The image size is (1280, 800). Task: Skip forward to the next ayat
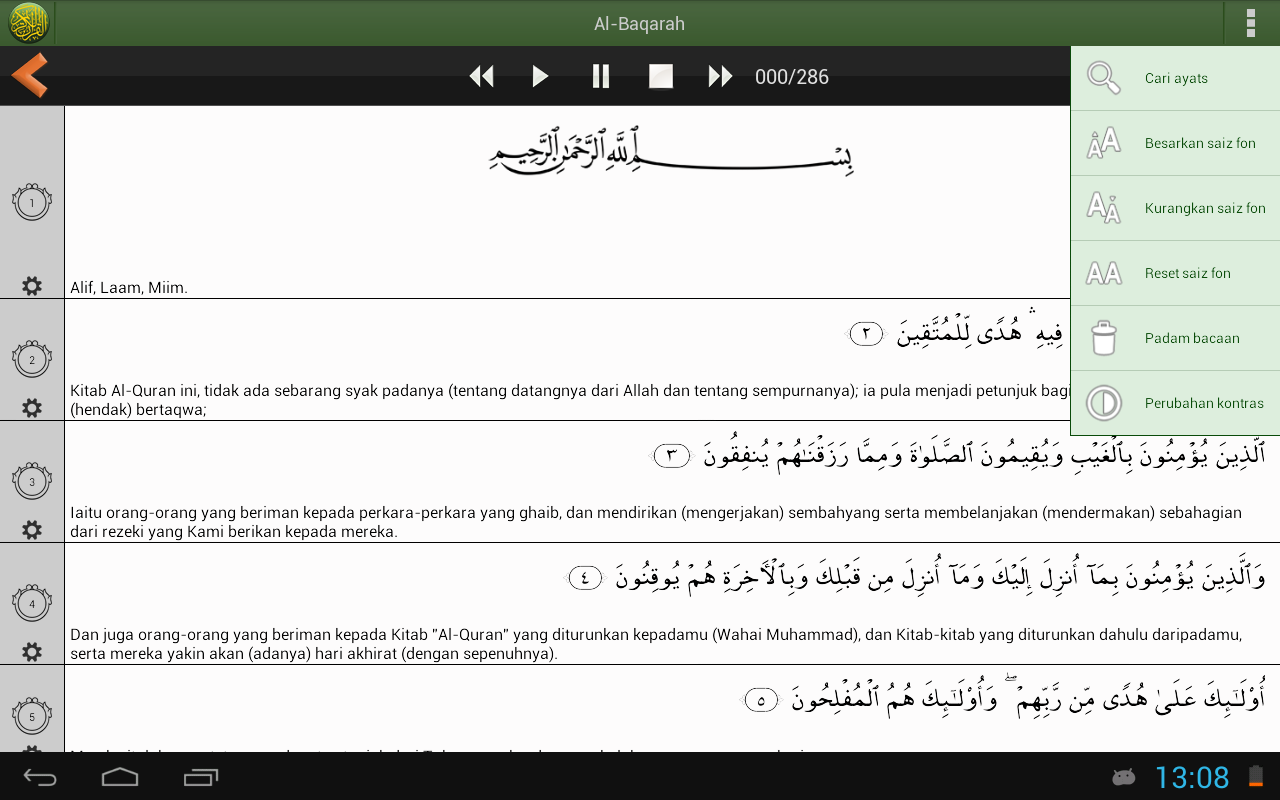(x=720, y=76)
